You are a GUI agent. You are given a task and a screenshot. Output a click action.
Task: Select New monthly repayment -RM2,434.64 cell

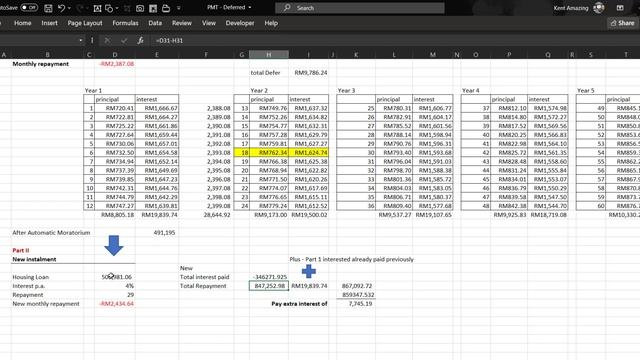point(115,304)
